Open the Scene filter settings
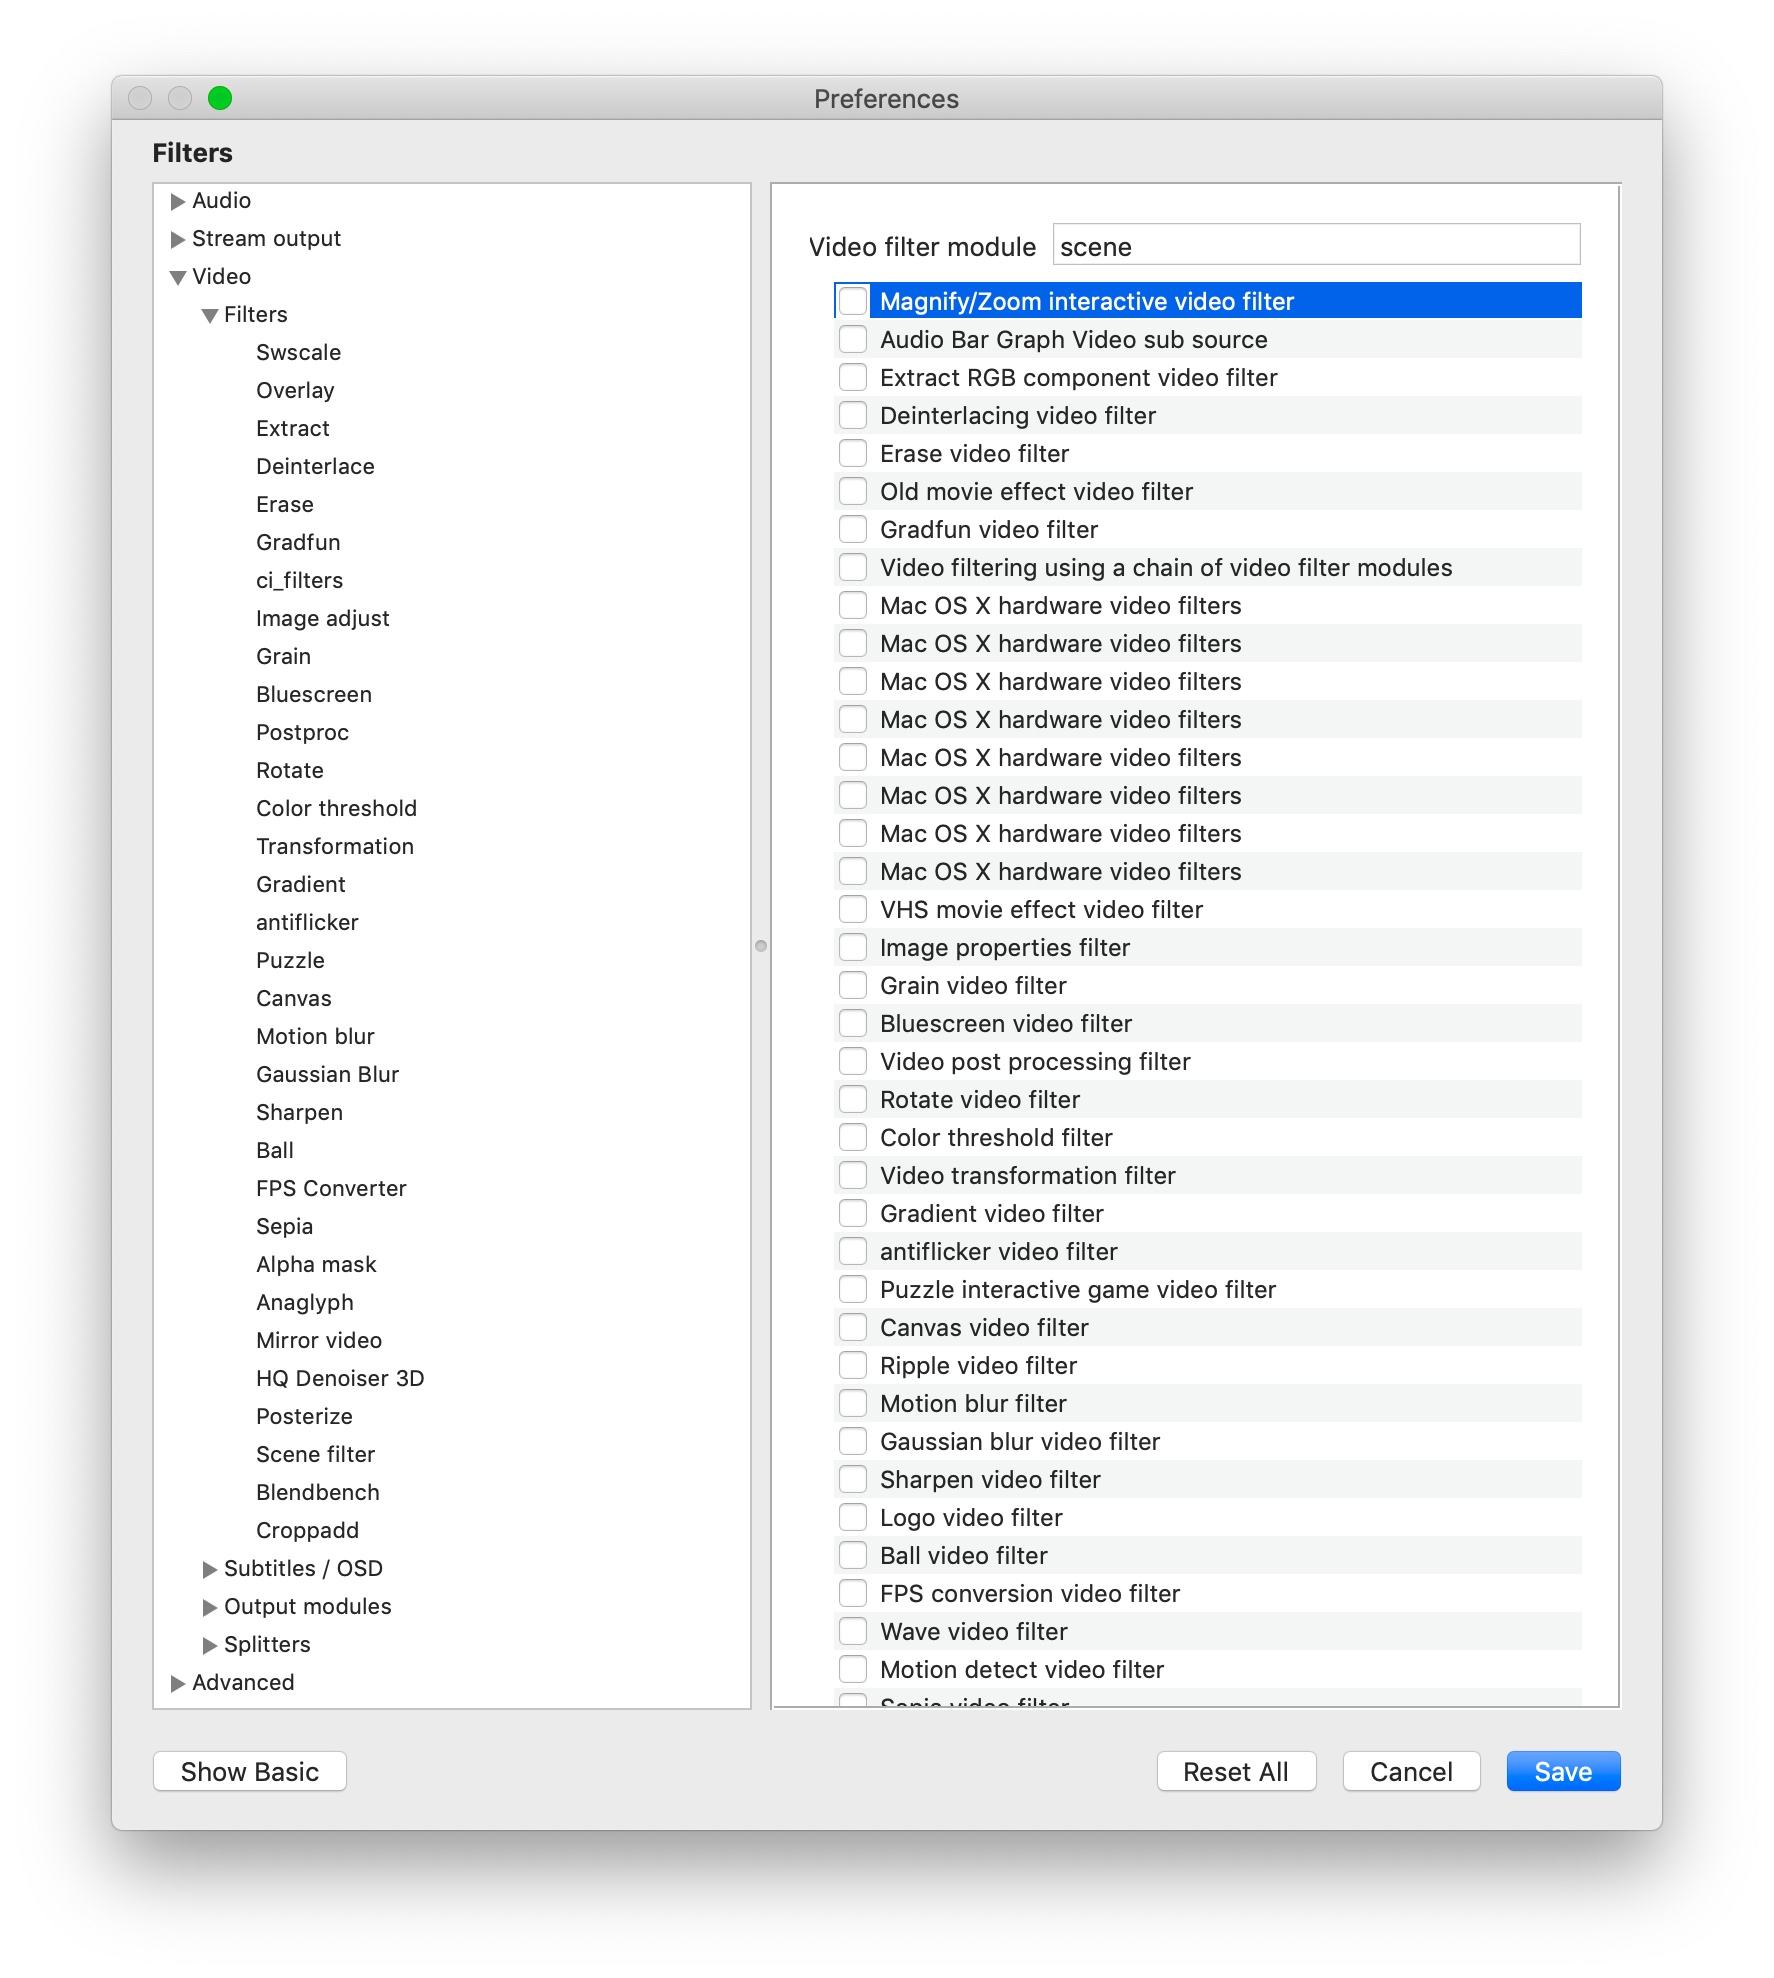 315,1454
